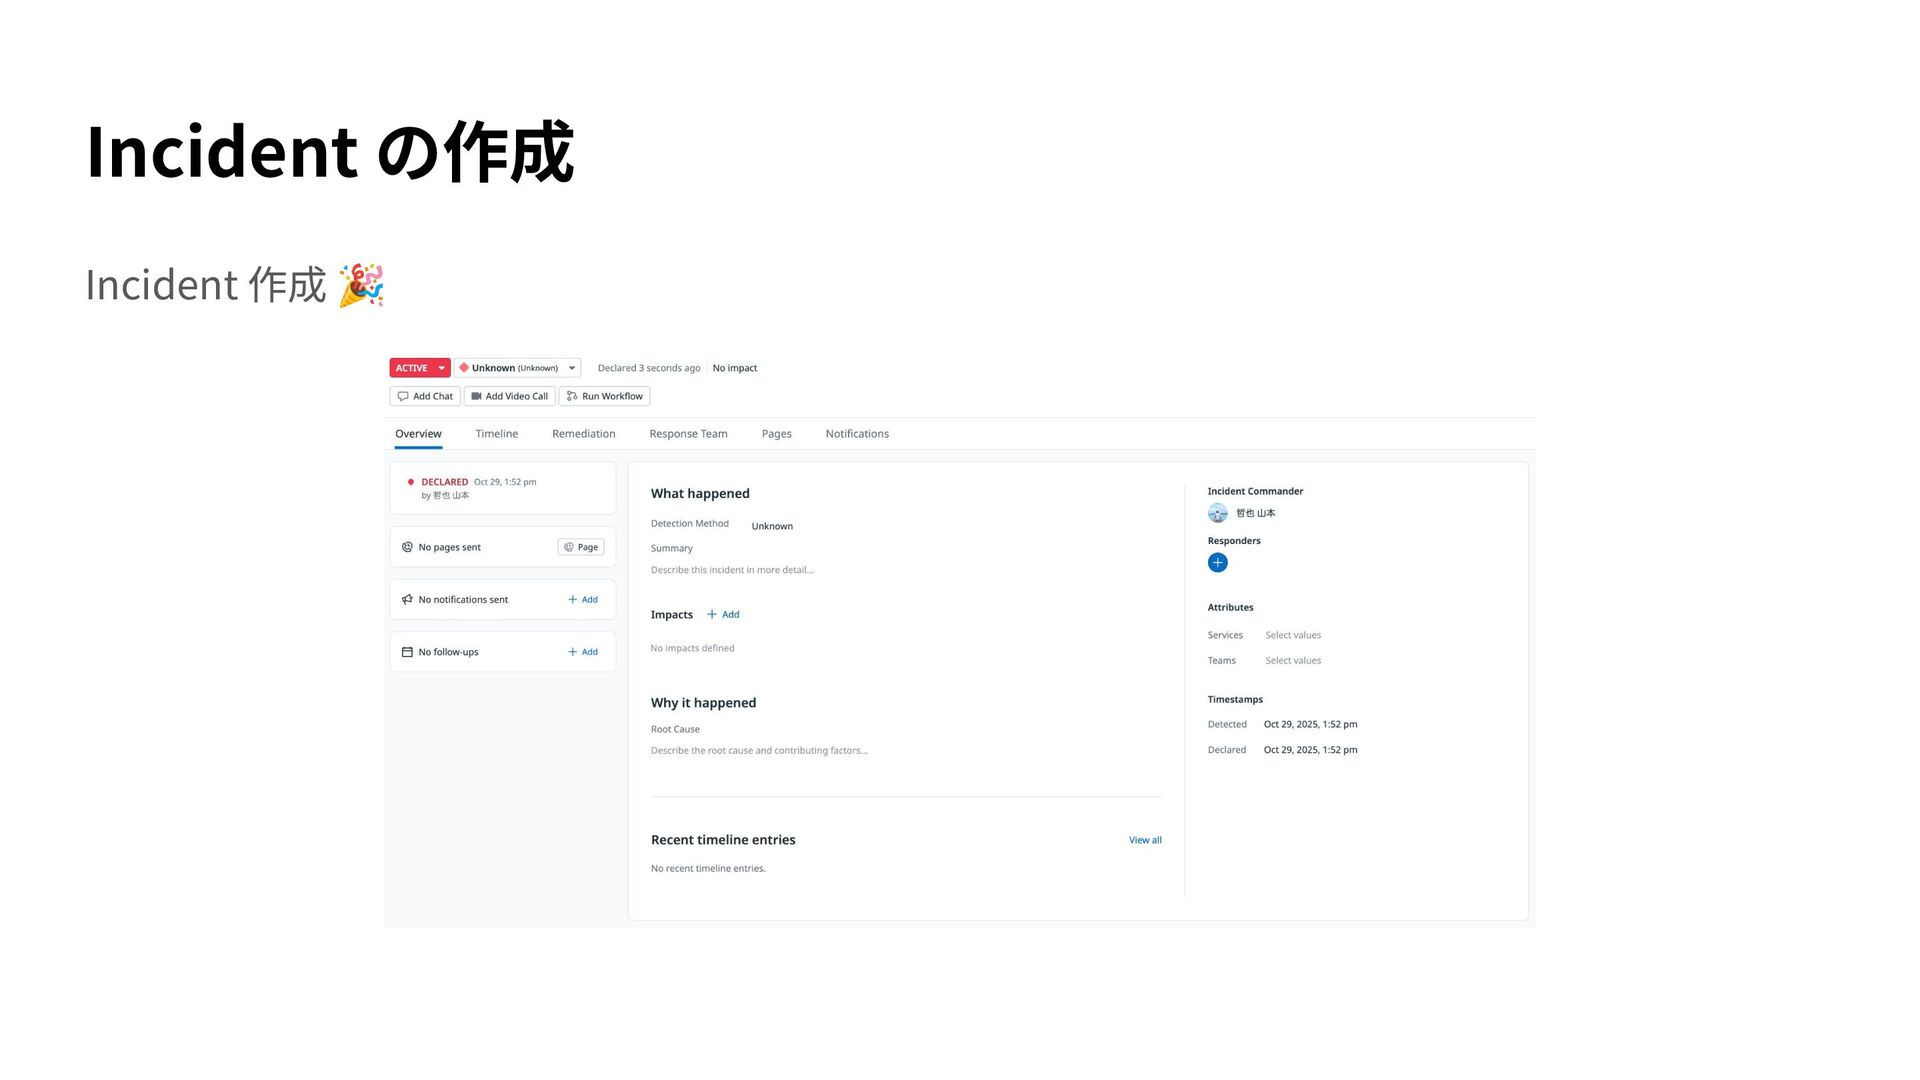Viewport: 1920px width, 1080px height.
Task: Add a notification in the notifications card
Action: point(583,600)
